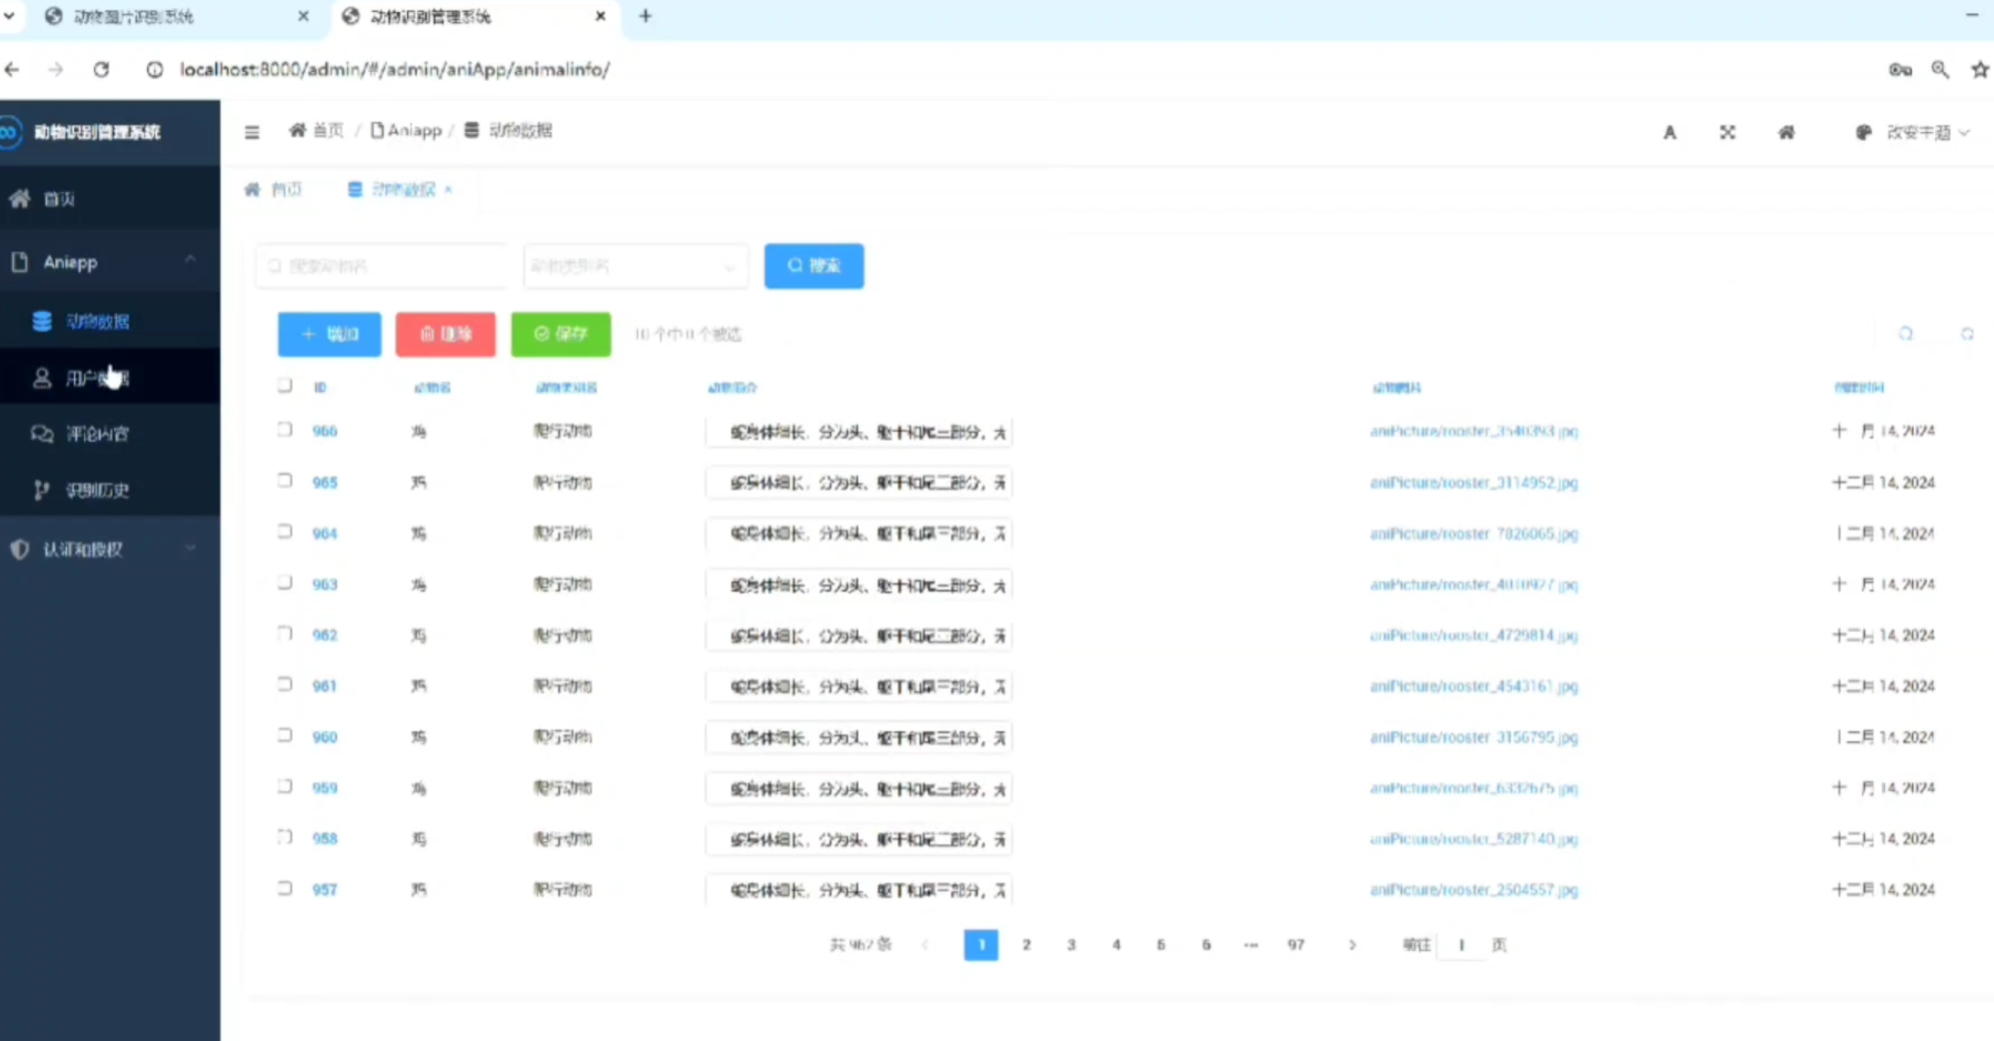The height and width of the screenshot is (1041, 1994).
Task: Click the red delete button
Action: (445, 334)
